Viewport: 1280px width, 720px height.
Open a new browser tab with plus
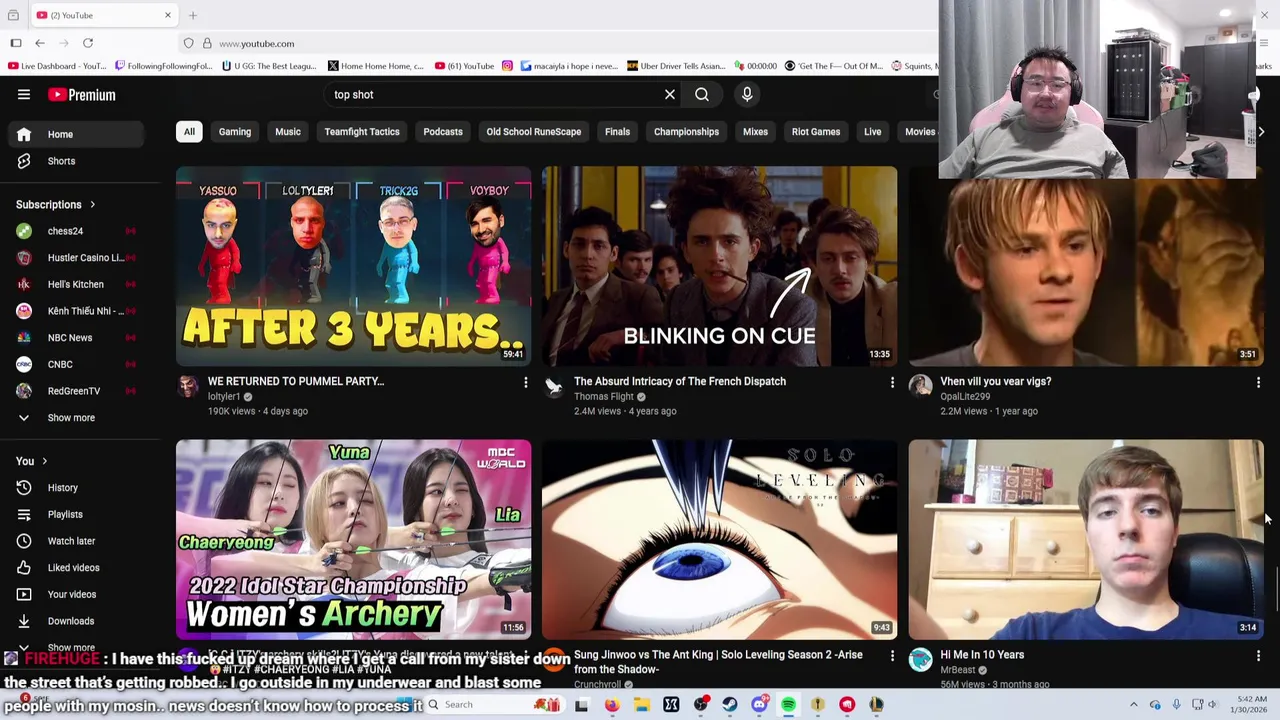pos(193,15)
